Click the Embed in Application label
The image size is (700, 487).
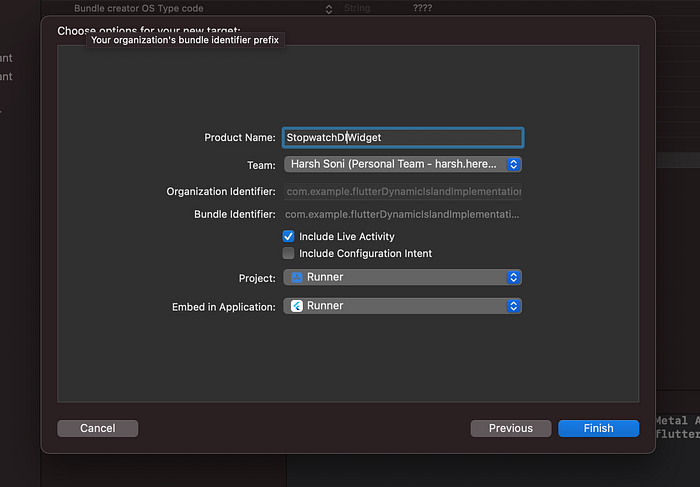(x=224, y=307)
